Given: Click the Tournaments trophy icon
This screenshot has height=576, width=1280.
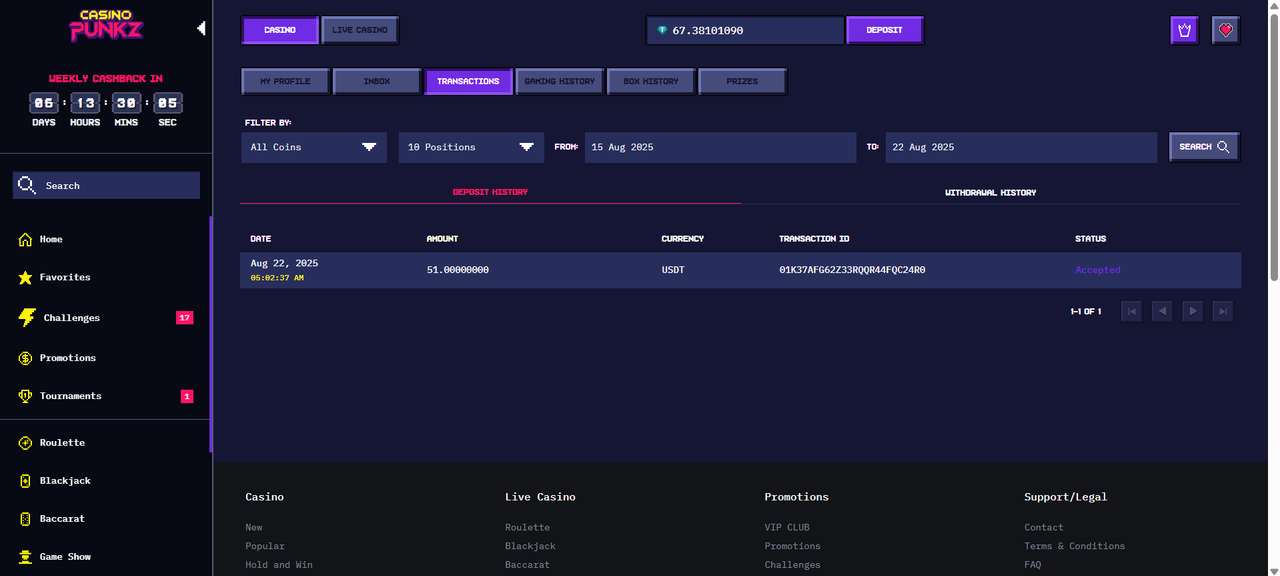Looking at the screenshot, I should tap(26, 396).
